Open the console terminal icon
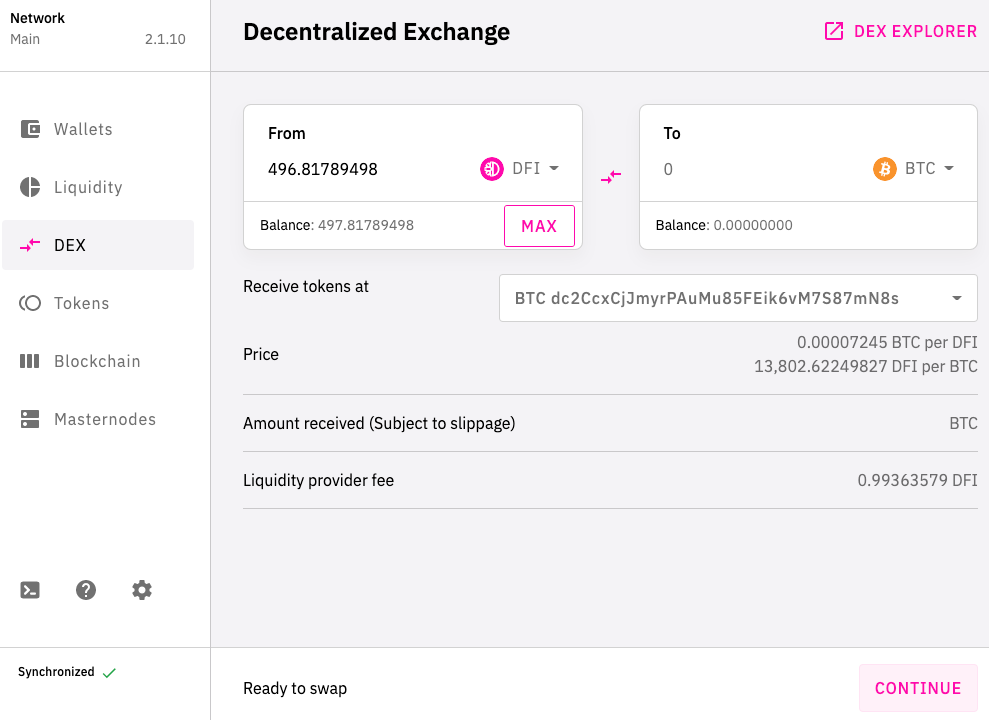The width and height of the screenshot is (989, 720). point(30,590)
